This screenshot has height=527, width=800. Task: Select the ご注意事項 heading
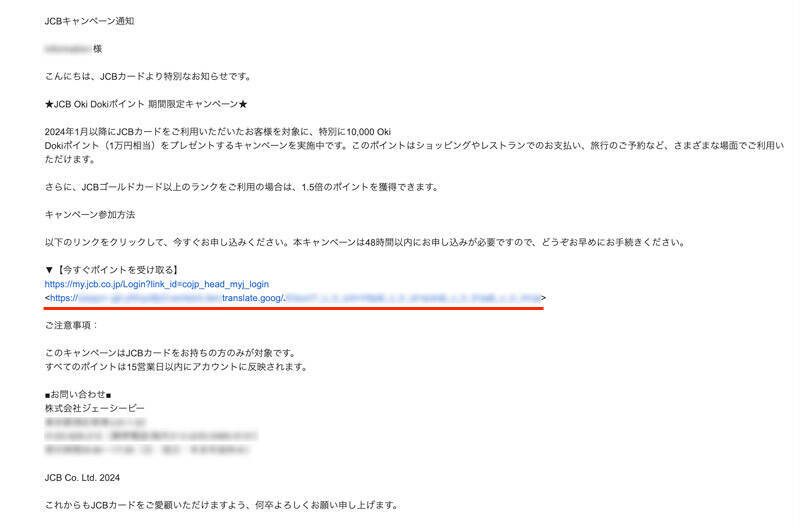[x=71, y=325]
